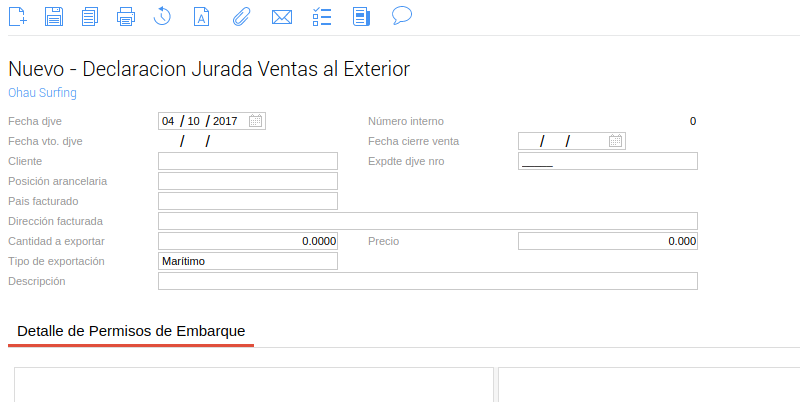Click the Número interno value 0
The width and height of the screenshot is (800, 402).
pos(693,121)
